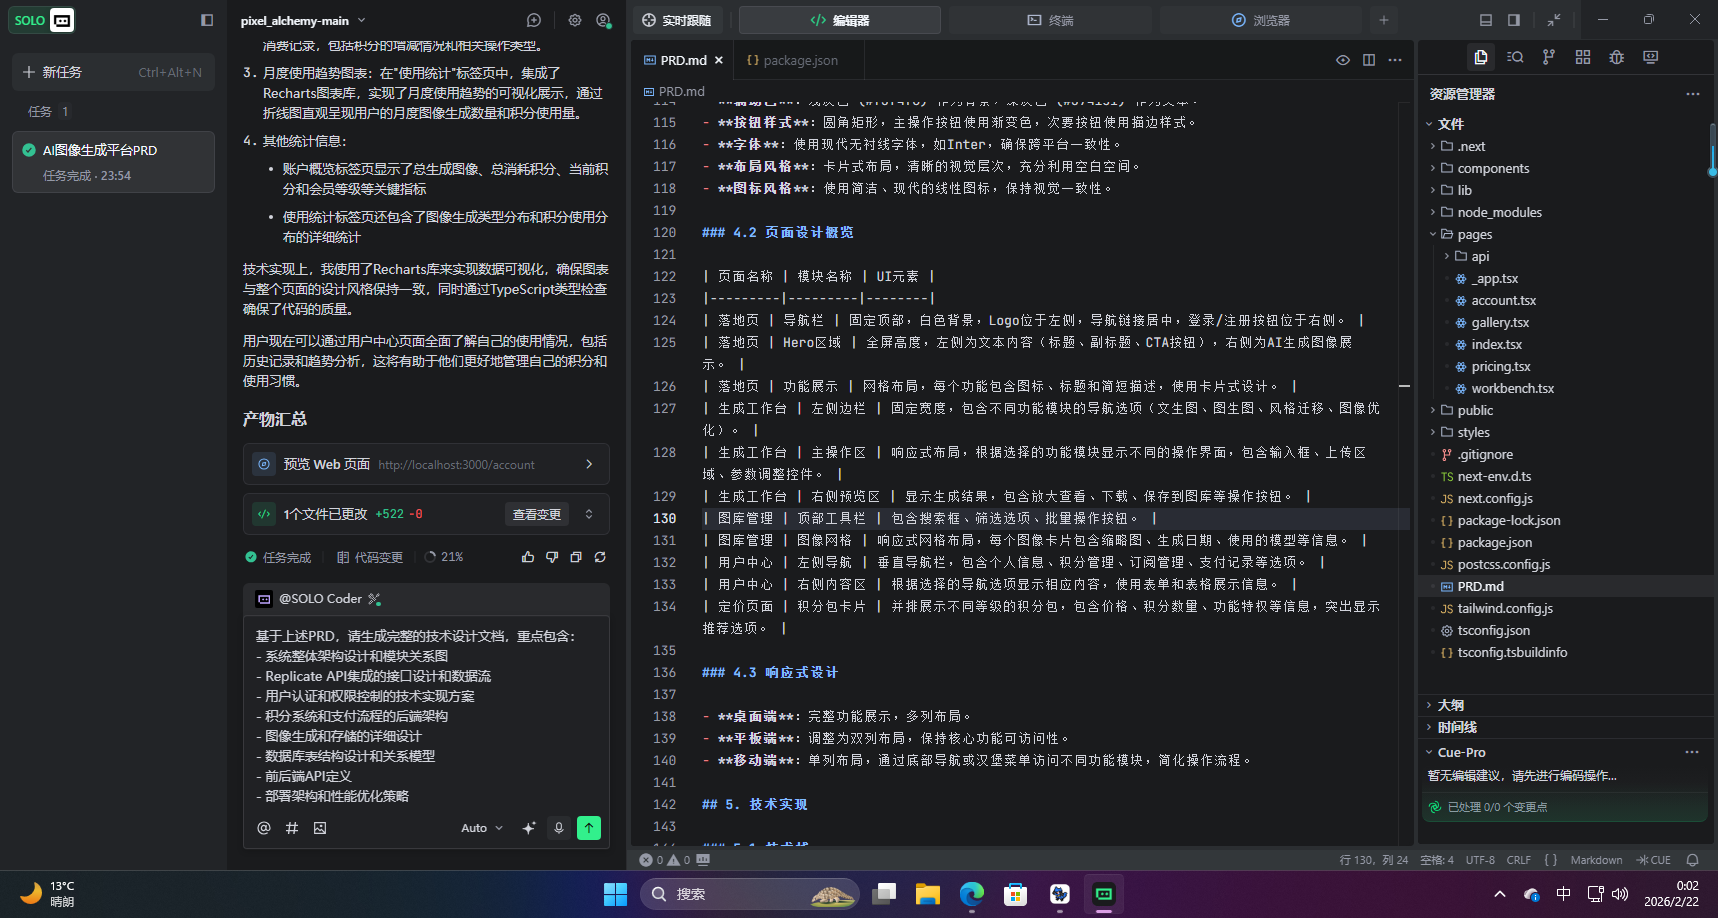Click the Extensions grid icon

pos(1582,57)
